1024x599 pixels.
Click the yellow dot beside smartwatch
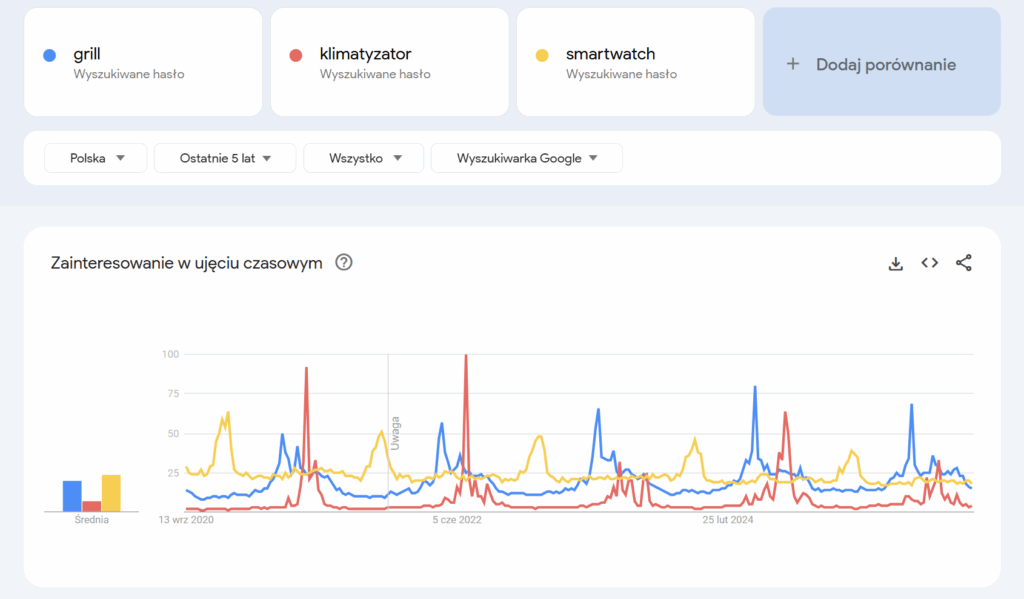[x=542, y=55]
